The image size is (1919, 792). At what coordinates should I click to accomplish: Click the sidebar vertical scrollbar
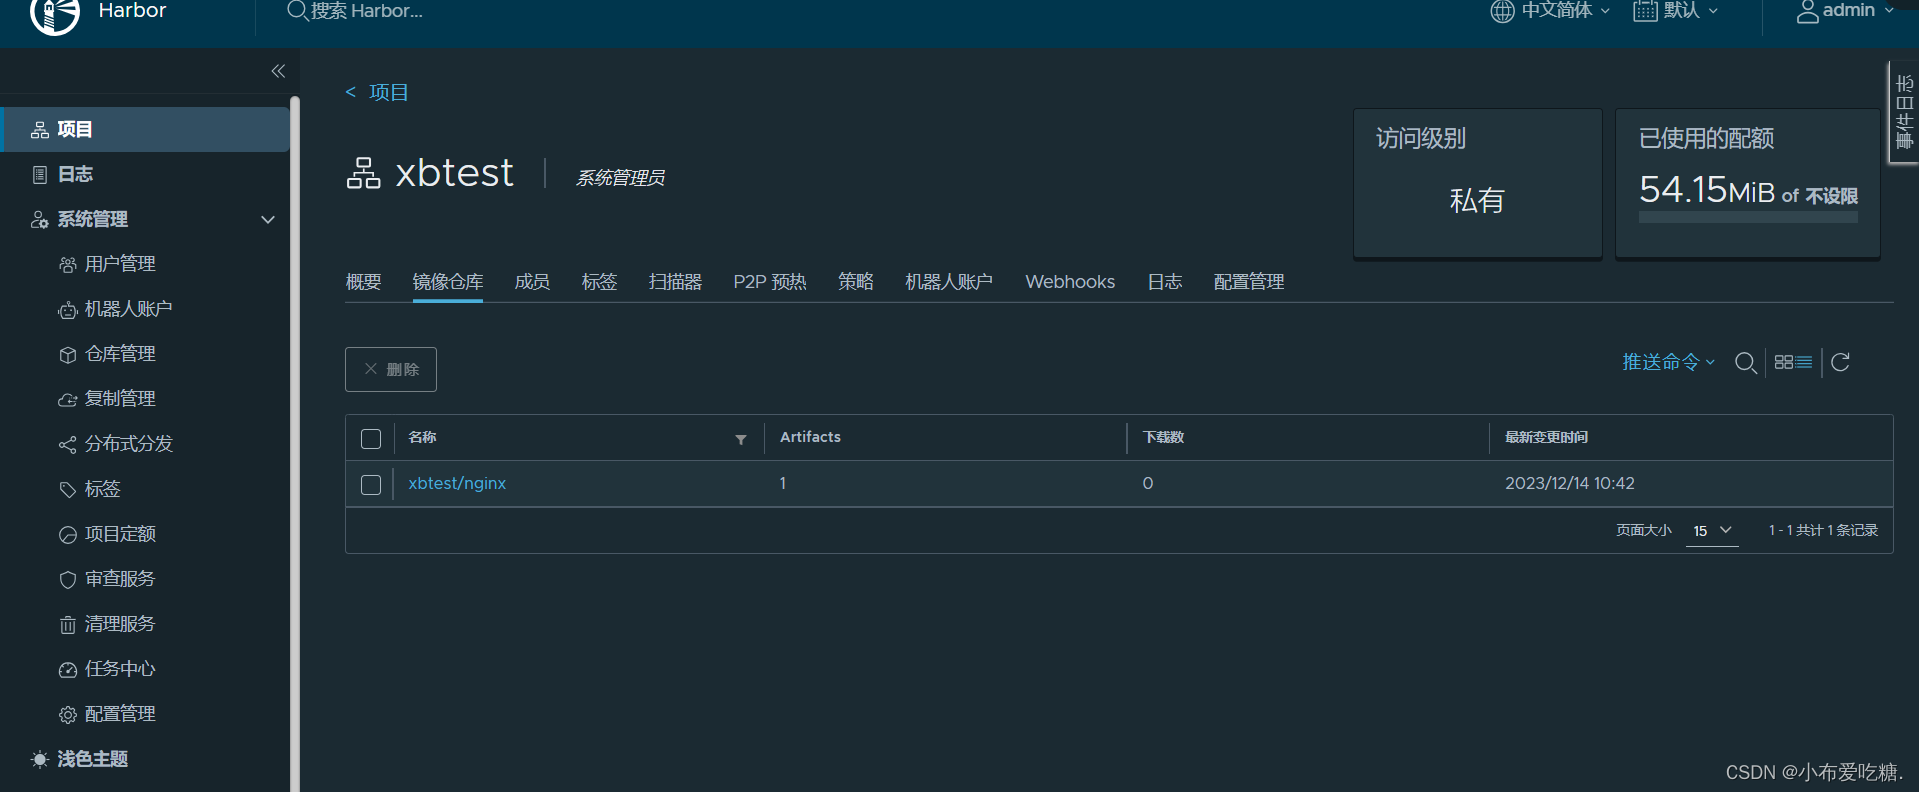coord(295,444)
